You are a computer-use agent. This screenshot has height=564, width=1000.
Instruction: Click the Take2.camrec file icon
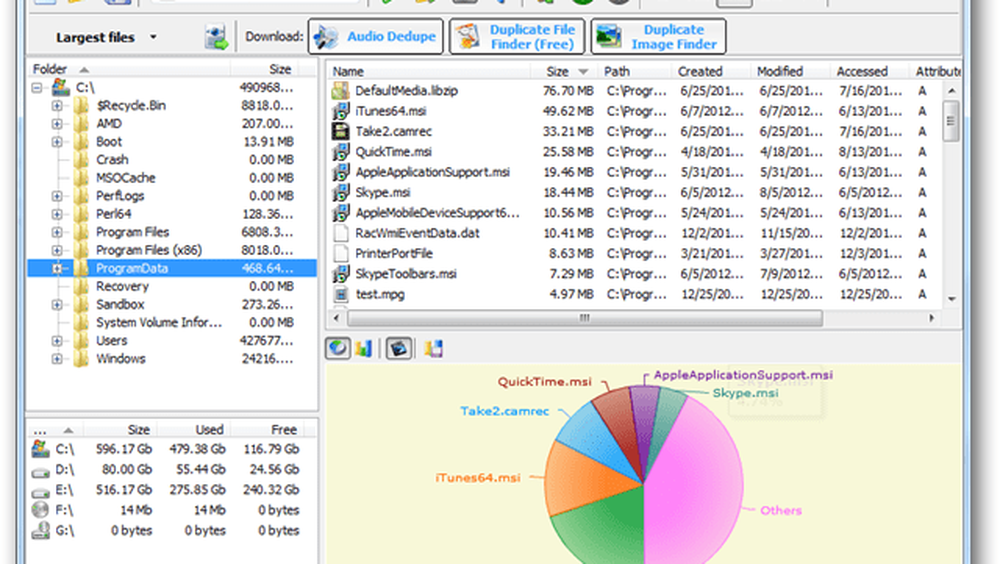click(x=340, y=130)
